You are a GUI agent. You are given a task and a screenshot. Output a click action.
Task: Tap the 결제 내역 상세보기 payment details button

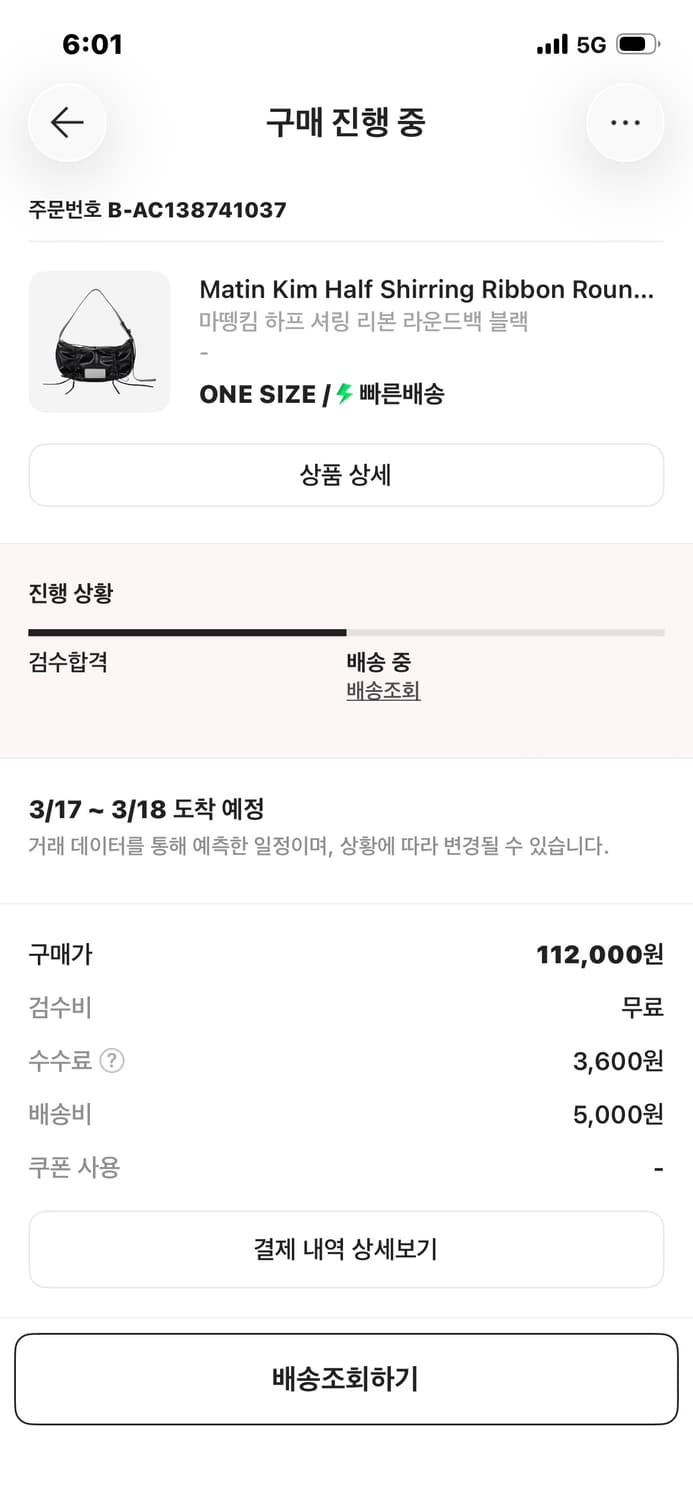coord(346,1248)
